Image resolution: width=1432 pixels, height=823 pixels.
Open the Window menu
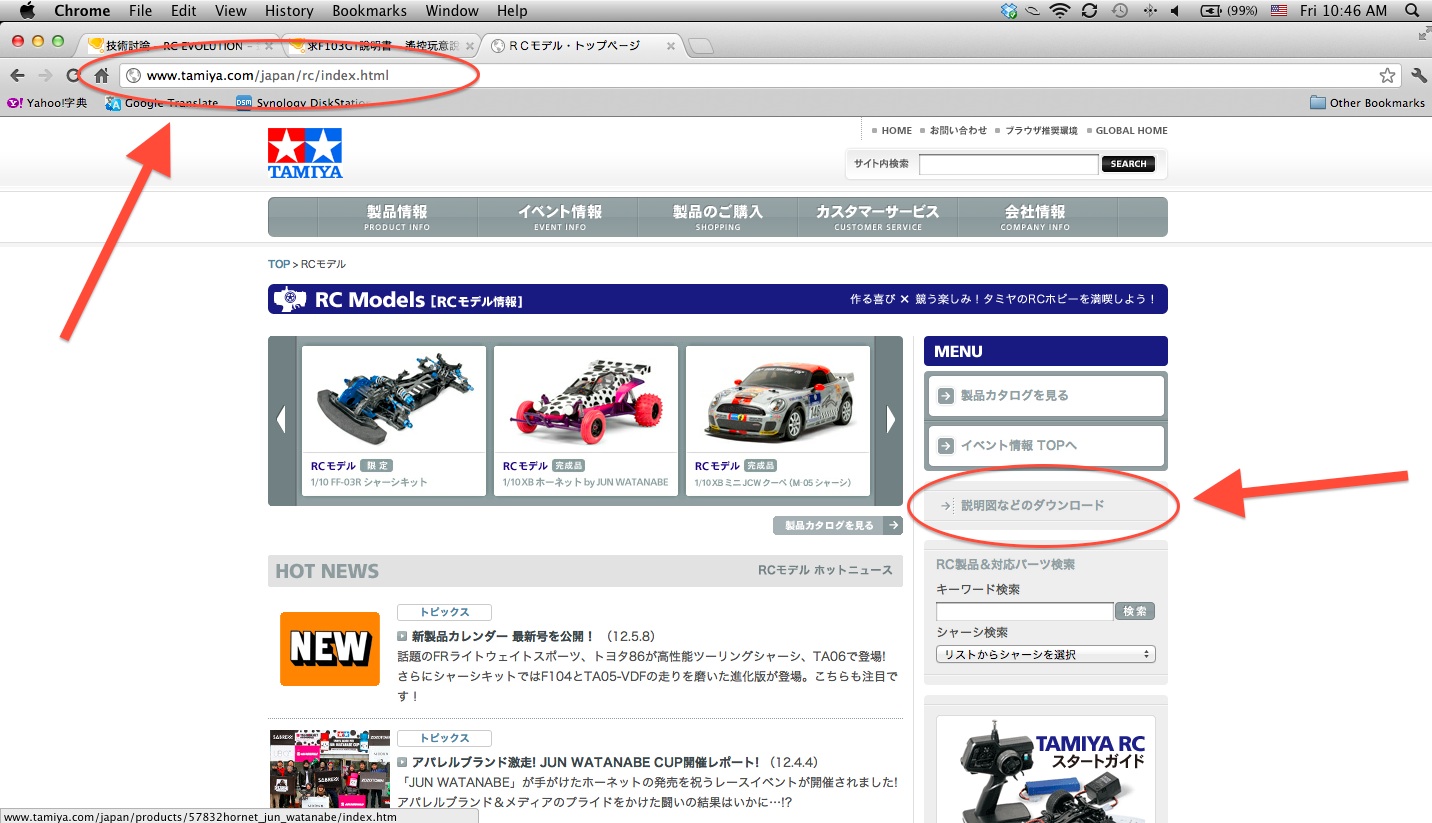click(x=452, y=11)
